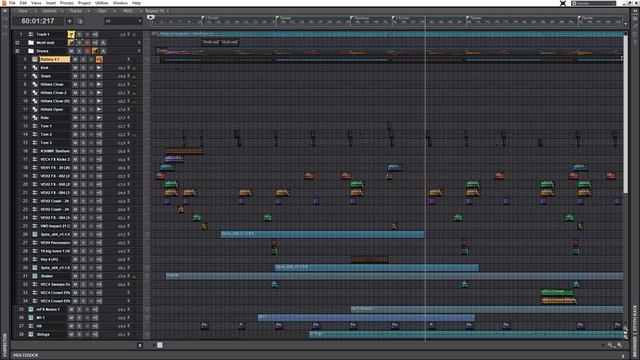Mute the Kick track
The image size is (640, 360).
75,68
